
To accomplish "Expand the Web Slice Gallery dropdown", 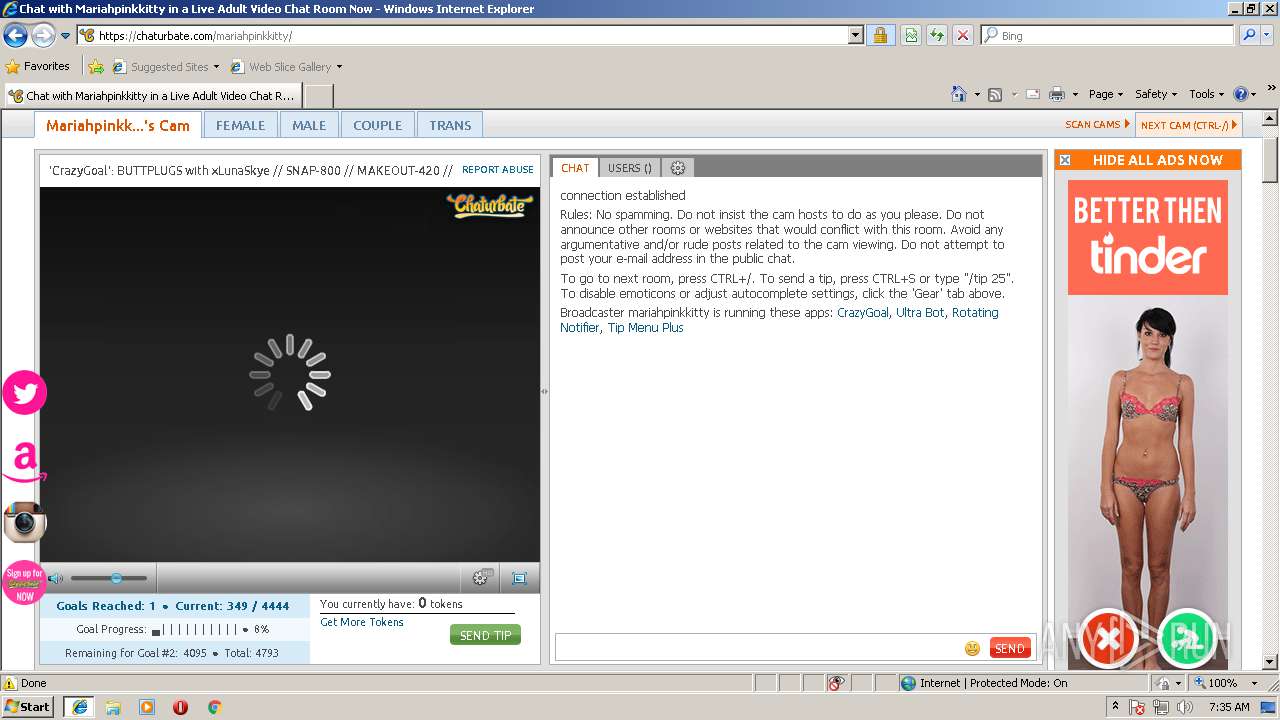I will (x=339, y=67).
